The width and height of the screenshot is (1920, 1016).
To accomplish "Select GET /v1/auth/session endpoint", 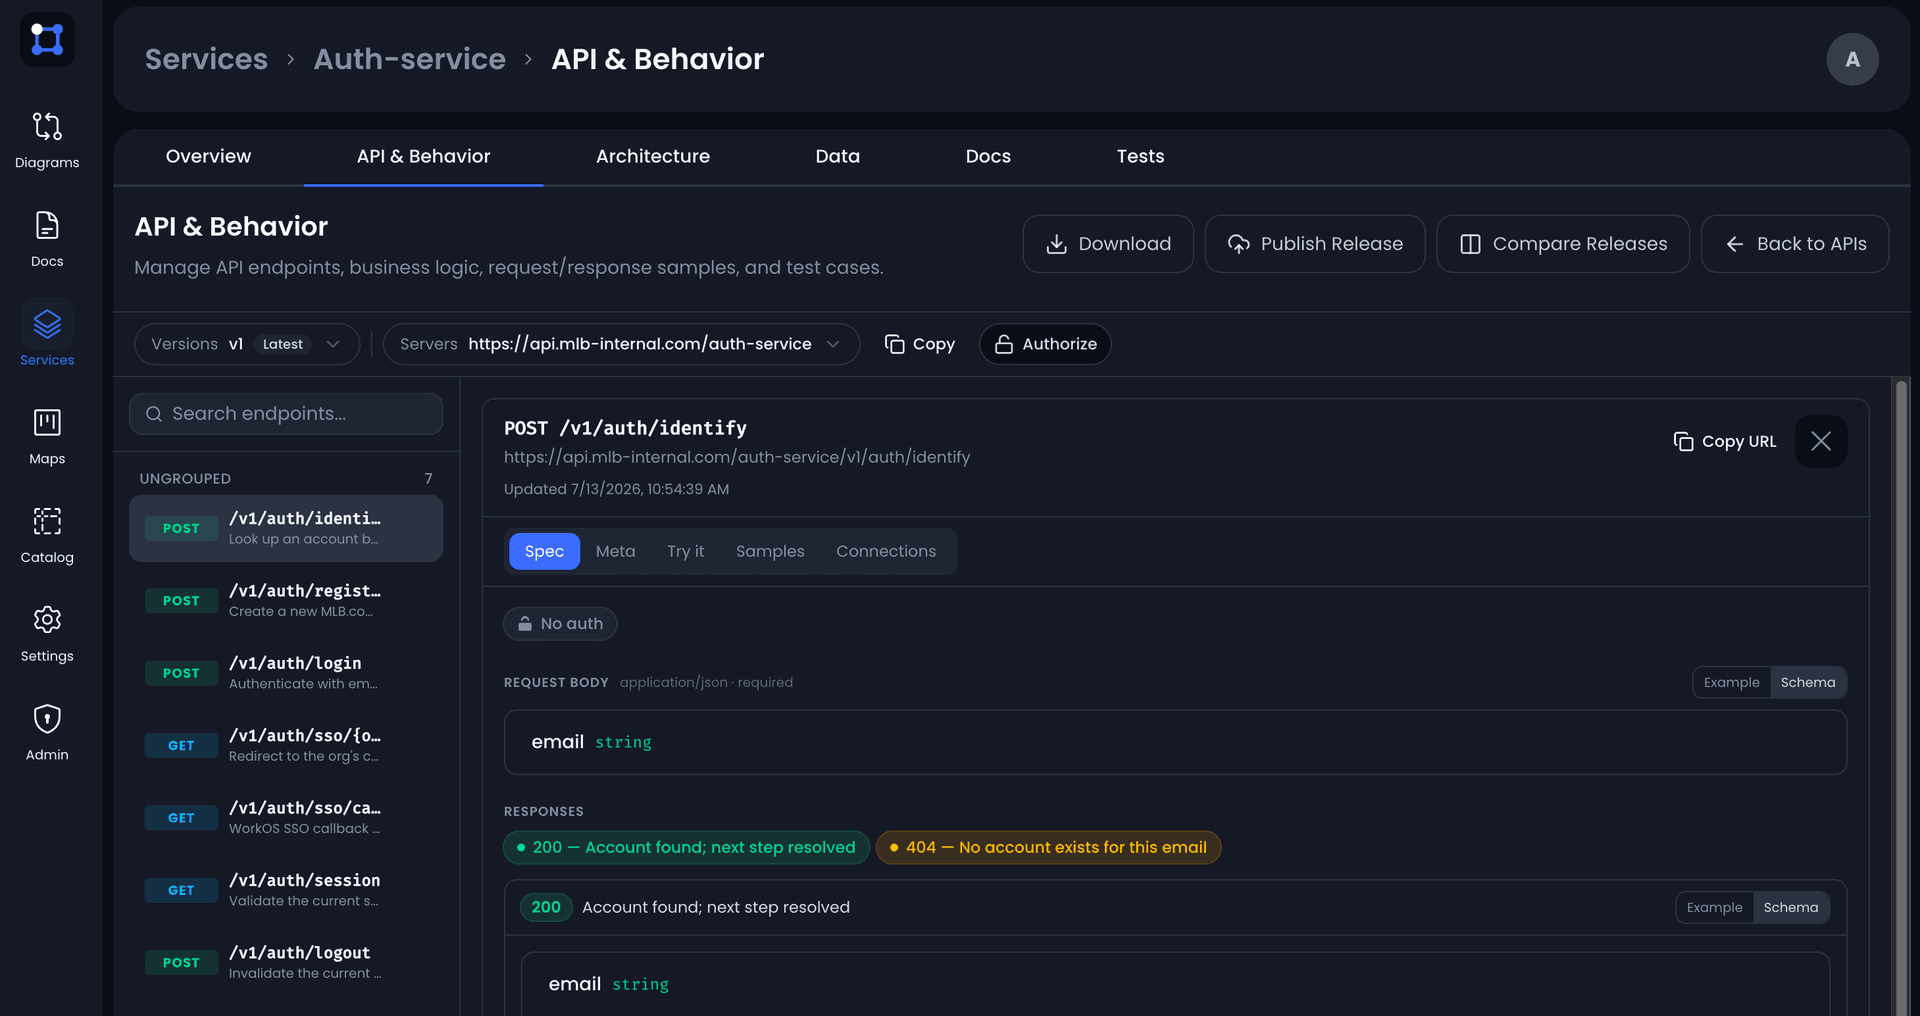I will click(286, 890).
